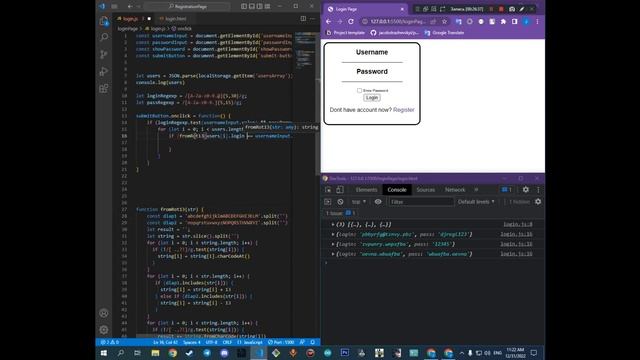This screenshot has height=360, width=640.
Task: Click the CRLF line ending status item
Action: [227, 342]
